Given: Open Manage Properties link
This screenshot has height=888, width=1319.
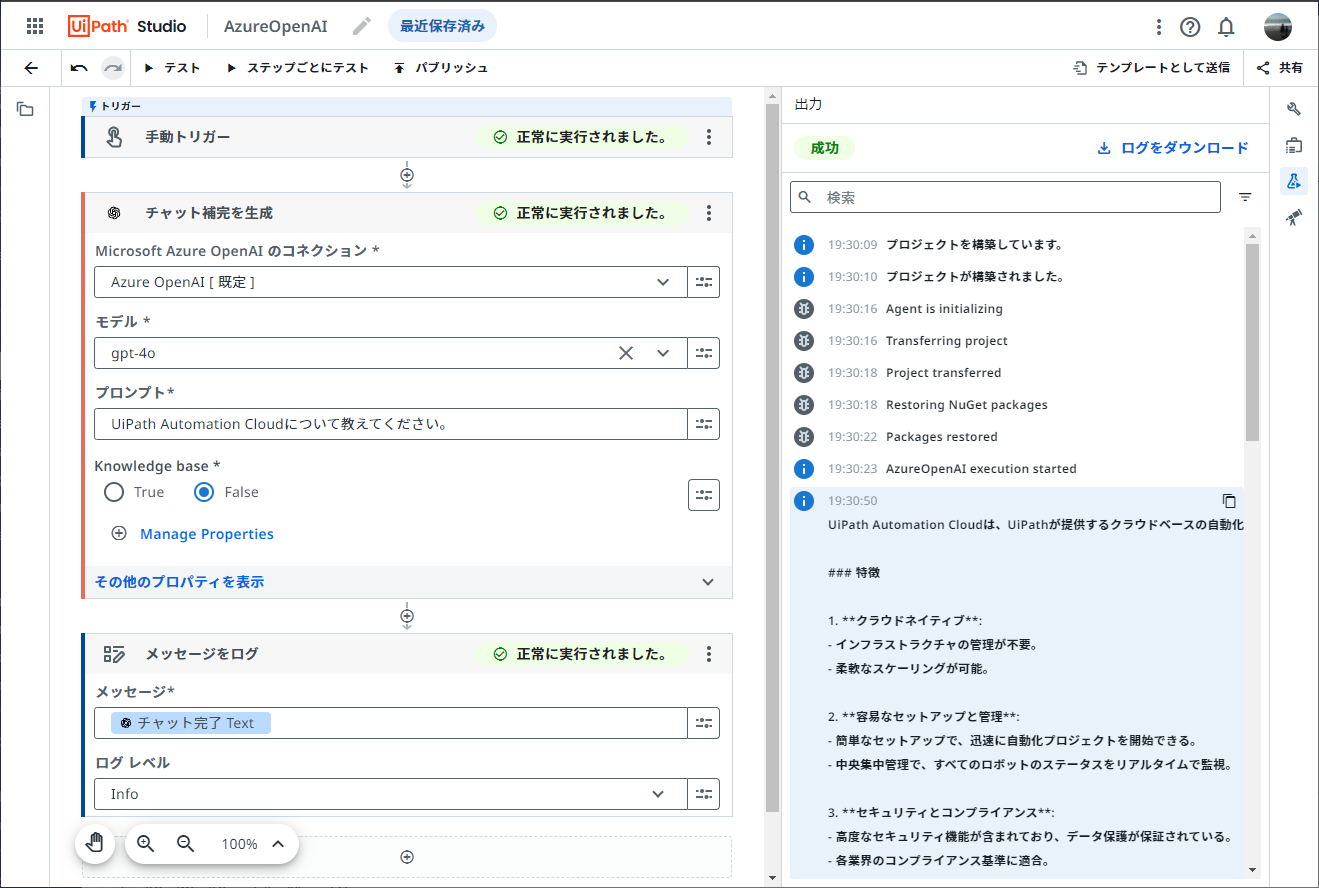Looking at the screenshot, I should 206,533.
